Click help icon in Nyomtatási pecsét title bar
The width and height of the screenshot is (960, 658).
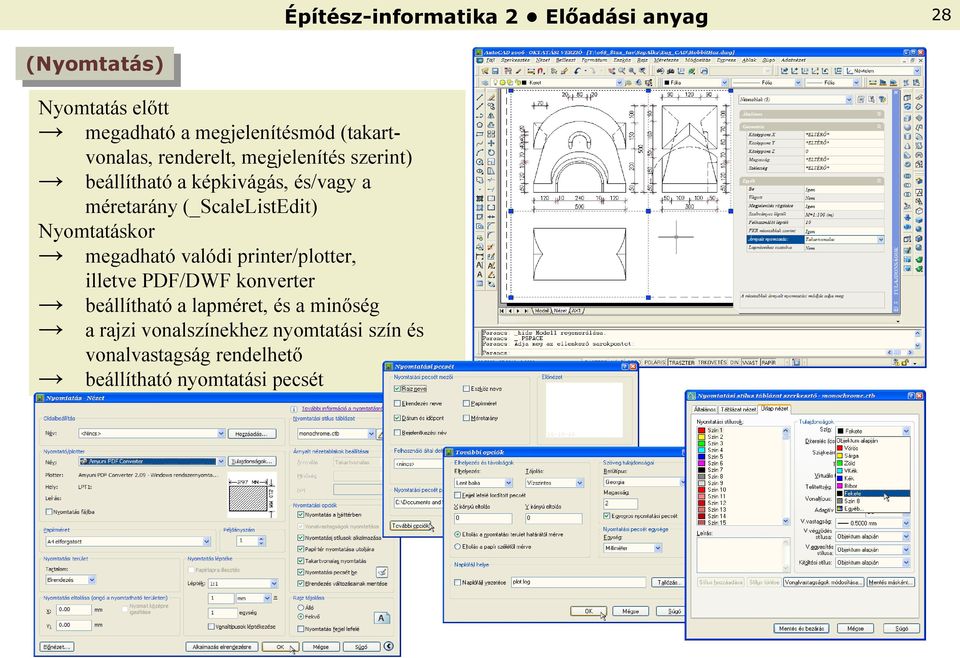click(x=624, y=366)
